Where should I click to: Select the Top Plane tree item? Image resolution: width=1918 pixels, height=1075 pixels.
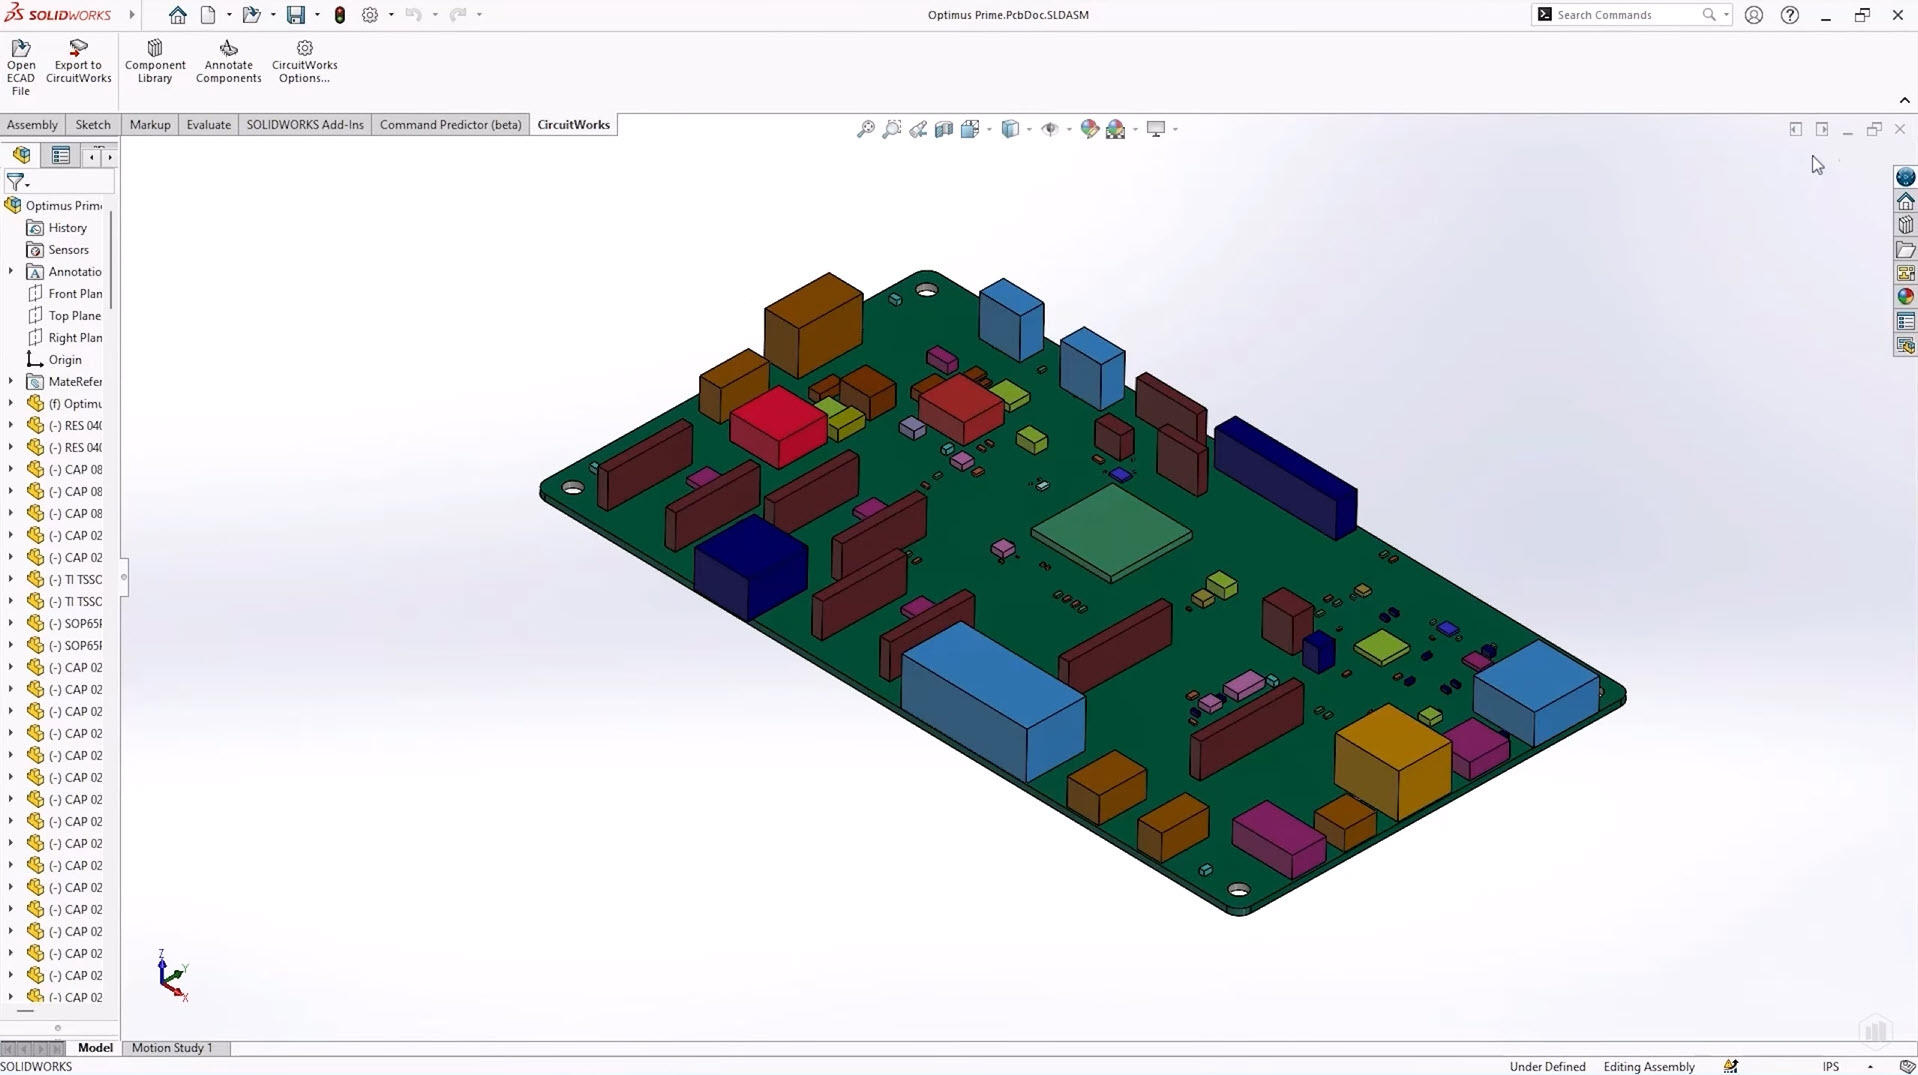74,316
